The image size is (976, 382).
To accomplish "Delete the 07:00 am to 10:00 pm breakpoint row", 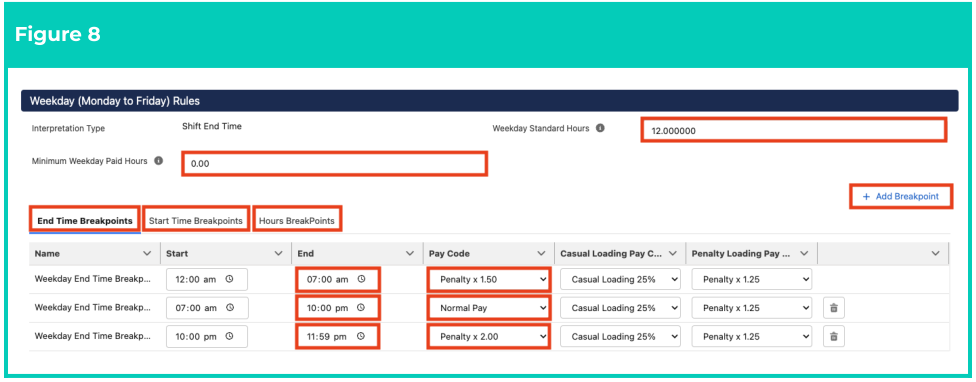I will pos(834,308).
